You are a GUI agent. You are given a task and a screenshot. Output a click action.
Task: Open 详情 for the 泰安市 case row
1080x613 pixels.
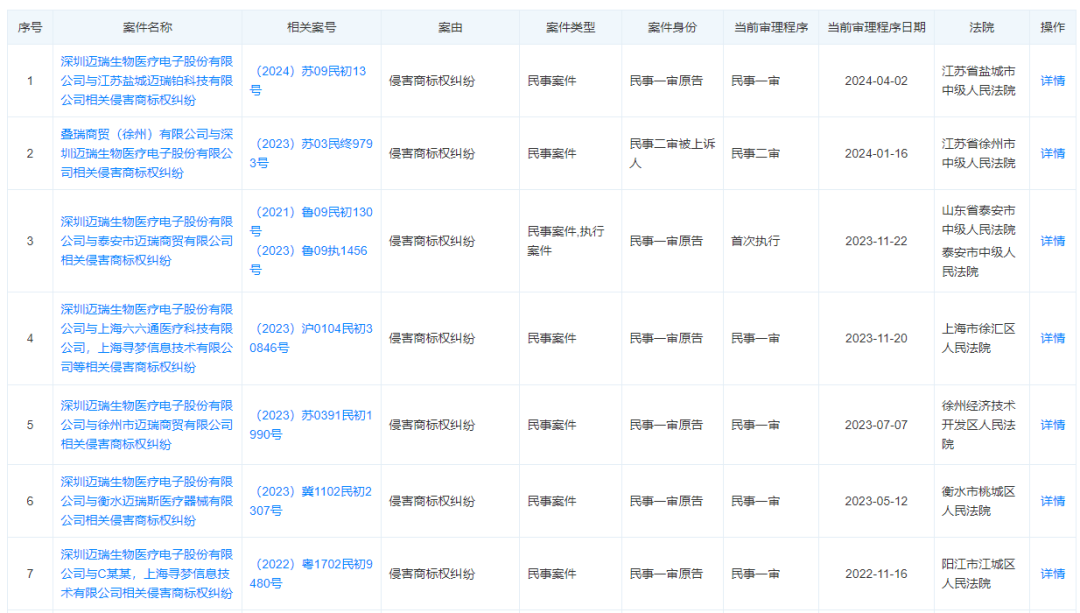point(1052,241)
